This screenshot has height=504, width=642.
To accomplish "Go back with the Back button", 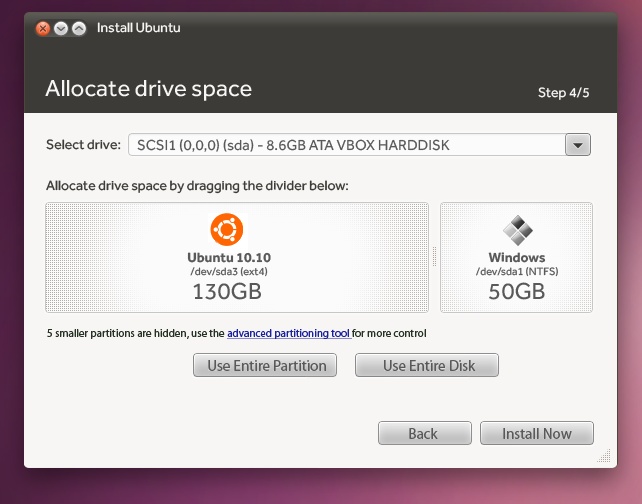I will tap(423, 433).
